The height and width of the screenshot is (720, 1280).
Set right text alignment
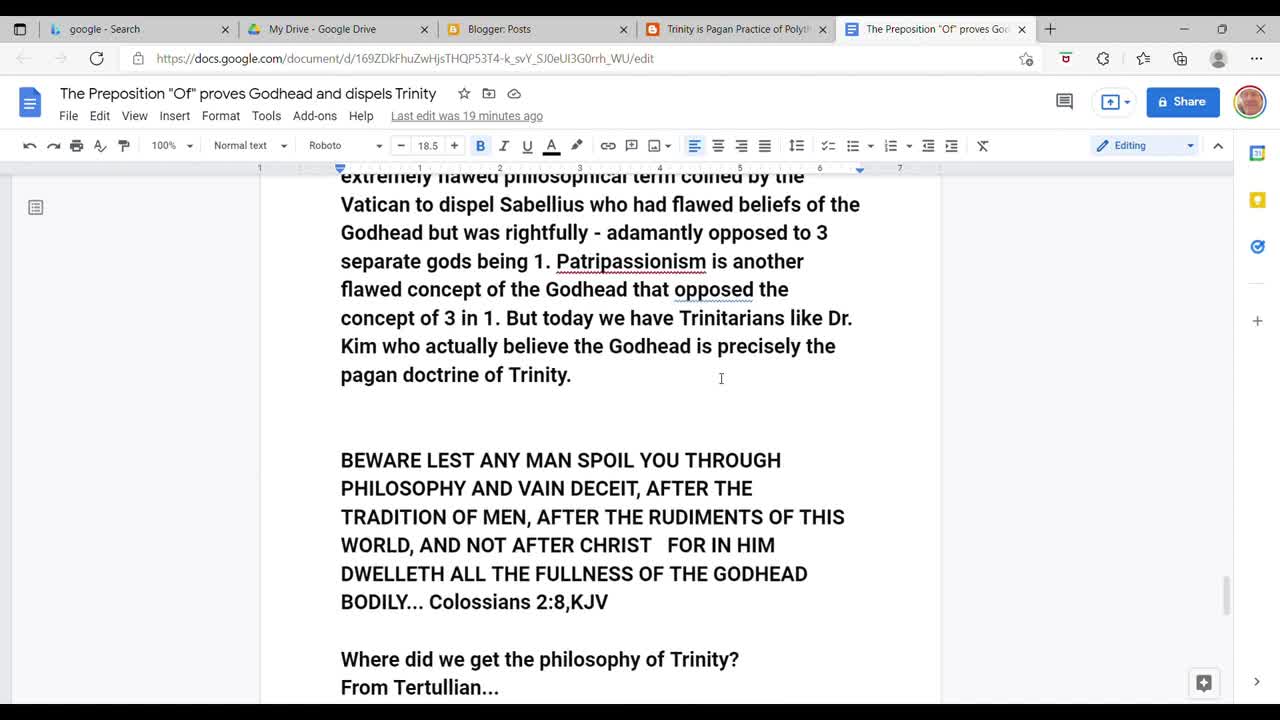coord(741,146)
